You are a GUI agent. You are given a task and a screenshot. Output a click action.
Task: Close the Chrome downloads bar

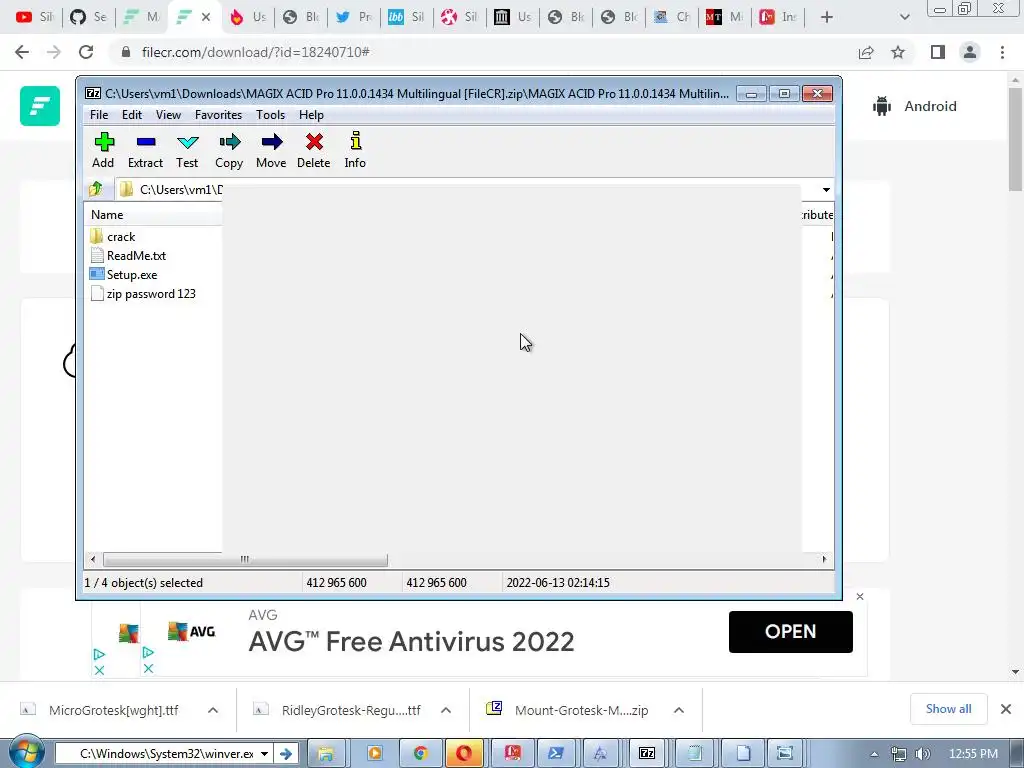(1006, 709)
